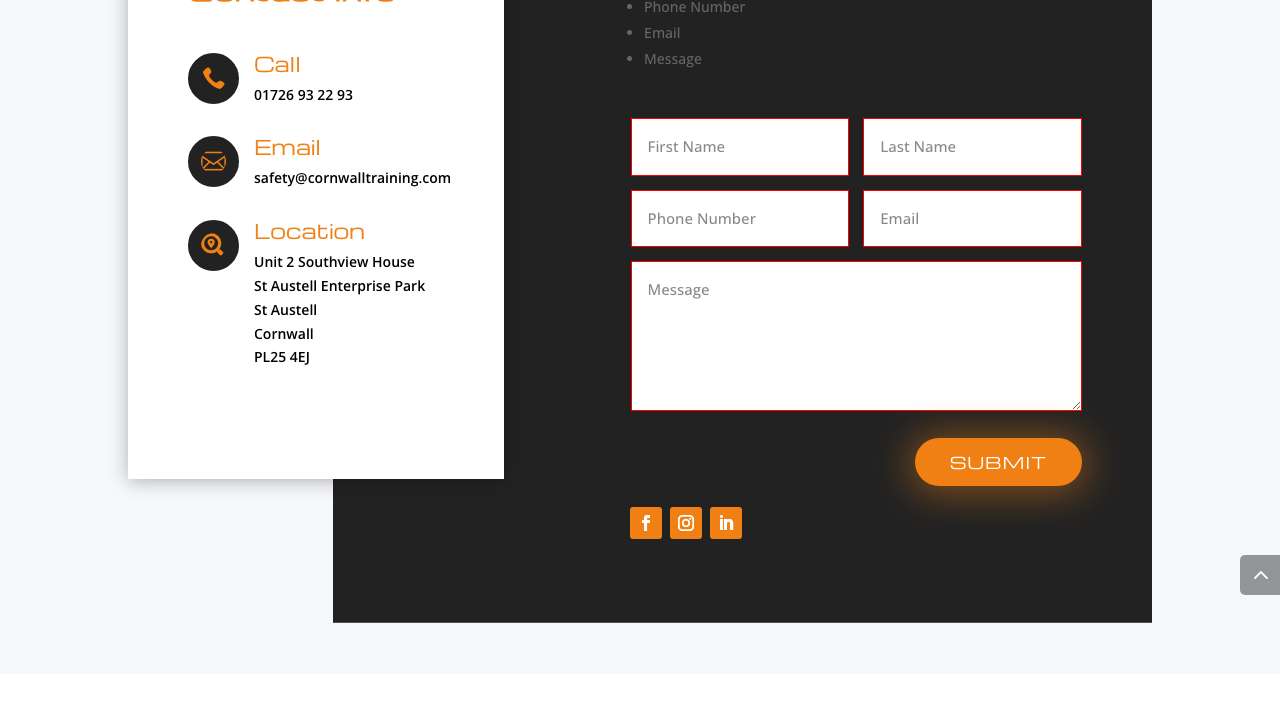Open the LinkedIn social link
The width and height of the screenshot is (1280, 720).
click(726, 523)
